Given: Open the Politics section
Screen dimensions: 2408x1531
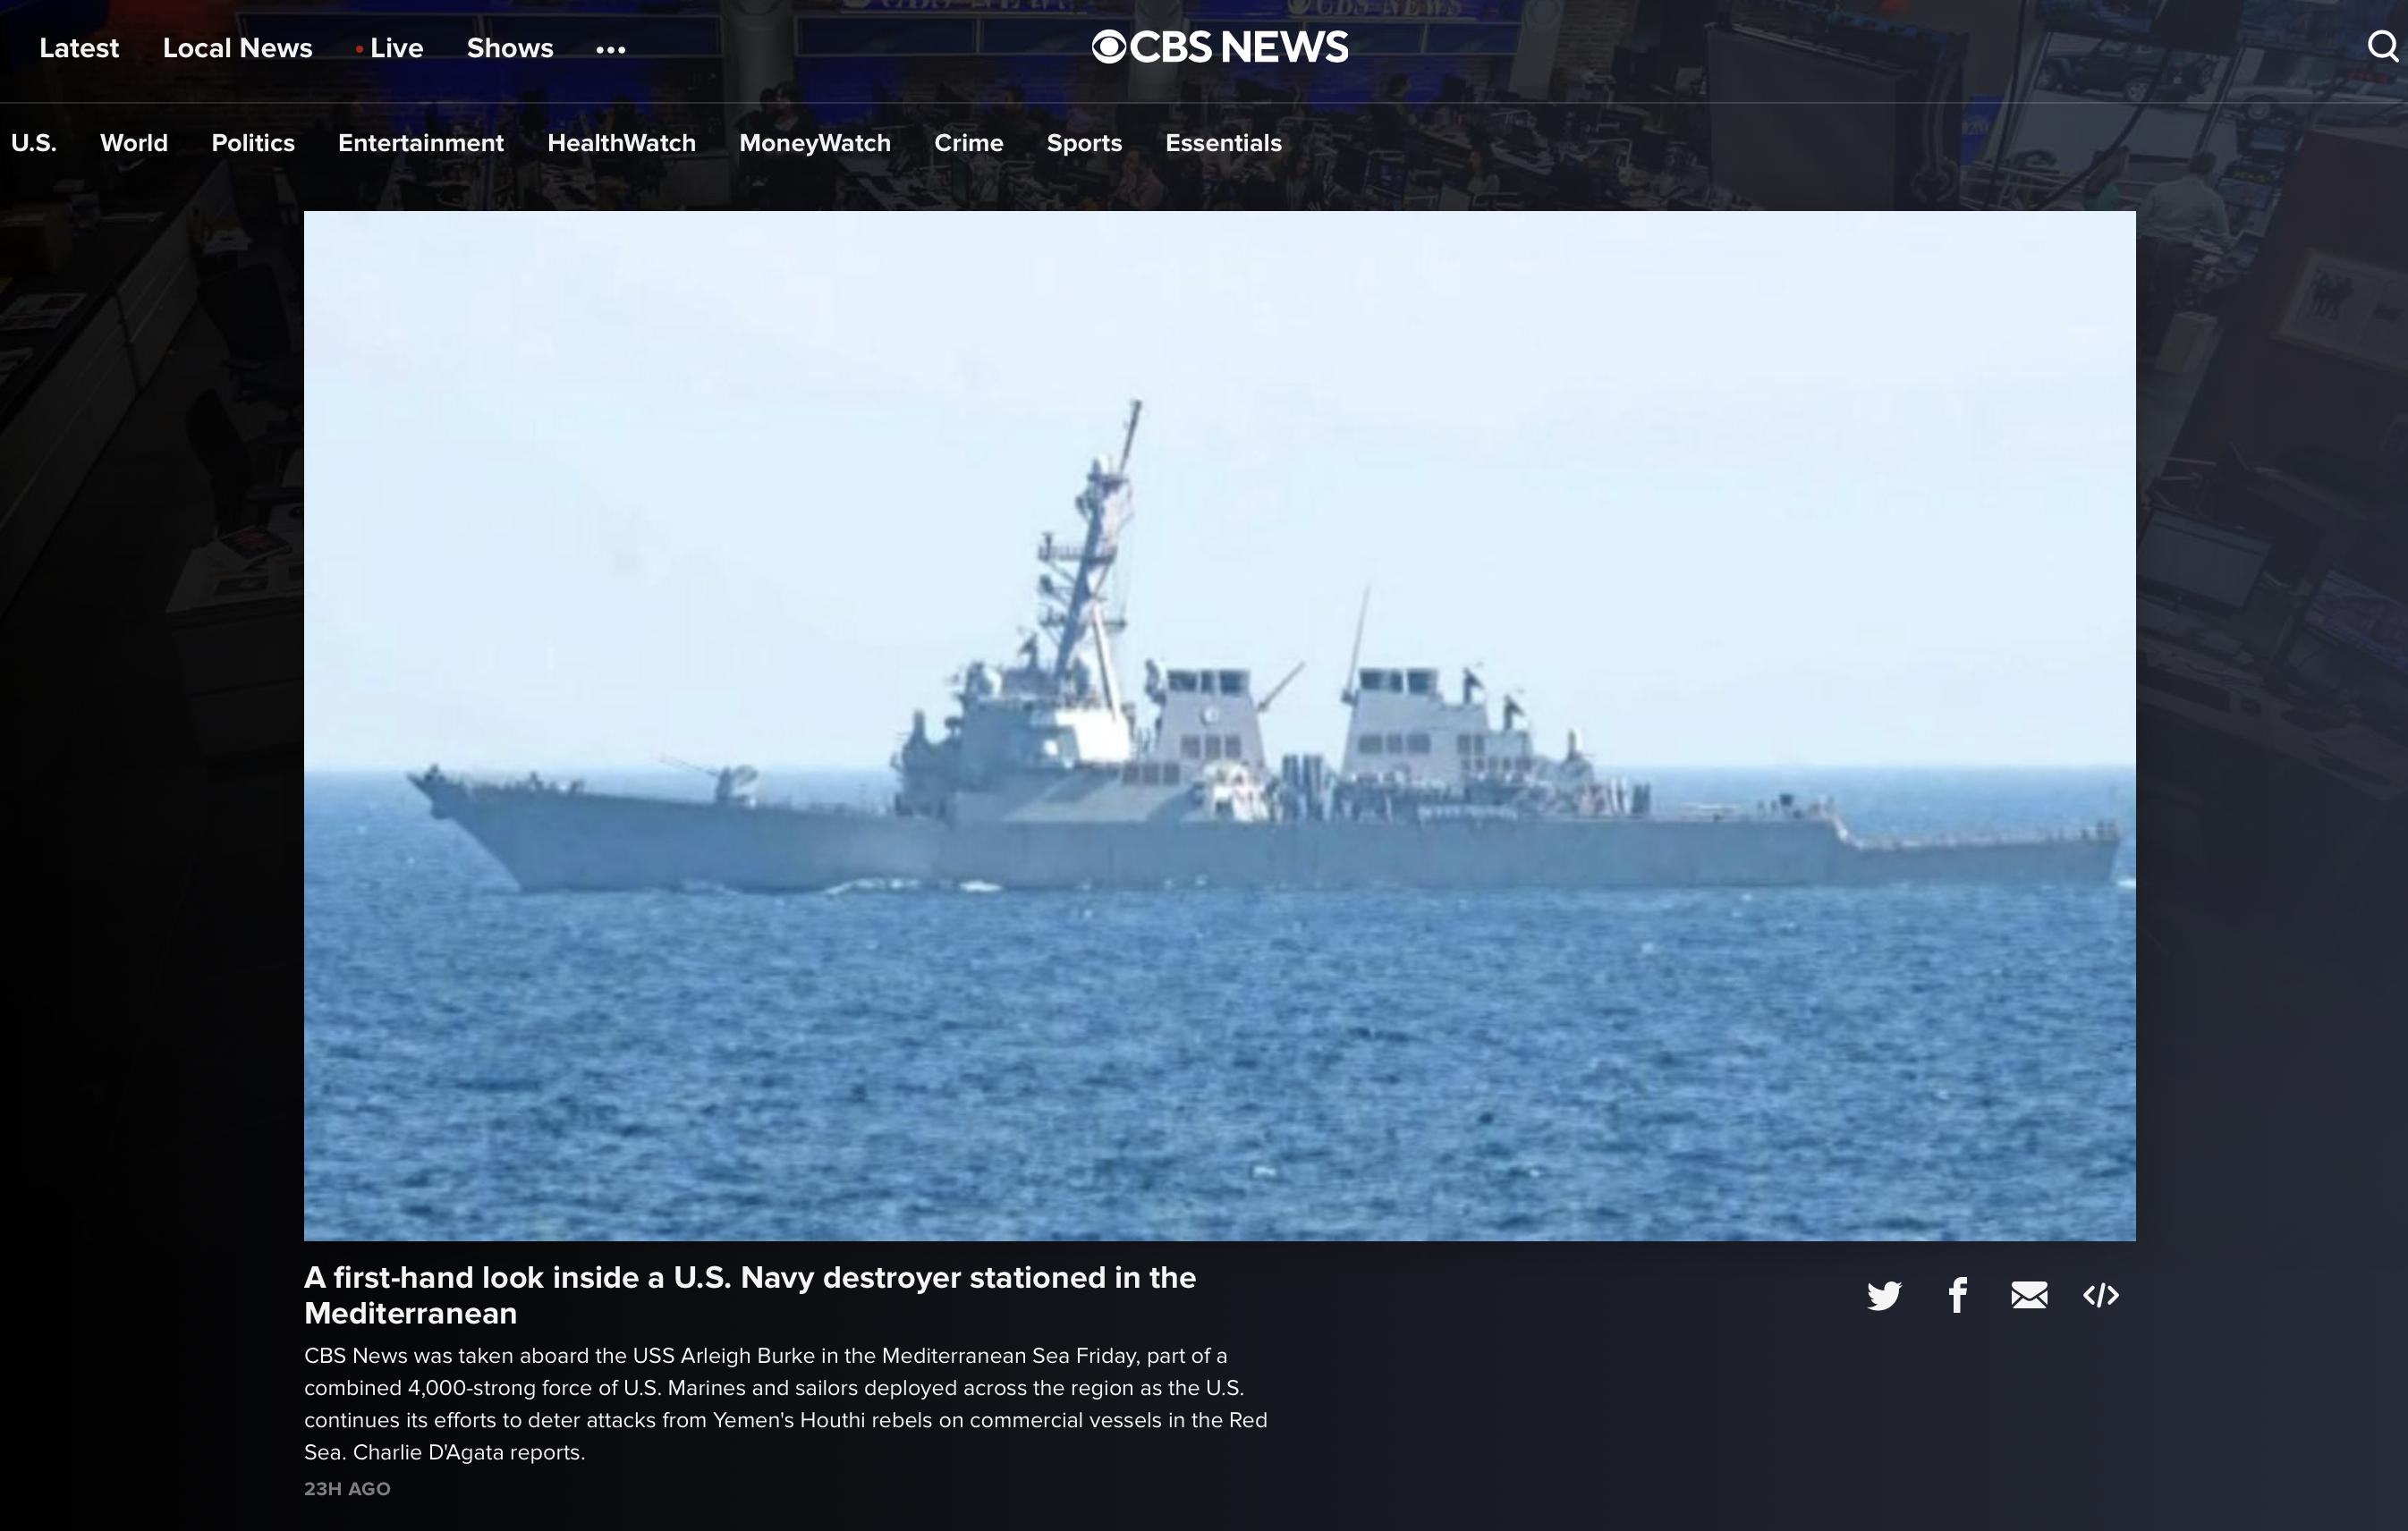Looking at the screenshot, I should click(x=253, y=143).
